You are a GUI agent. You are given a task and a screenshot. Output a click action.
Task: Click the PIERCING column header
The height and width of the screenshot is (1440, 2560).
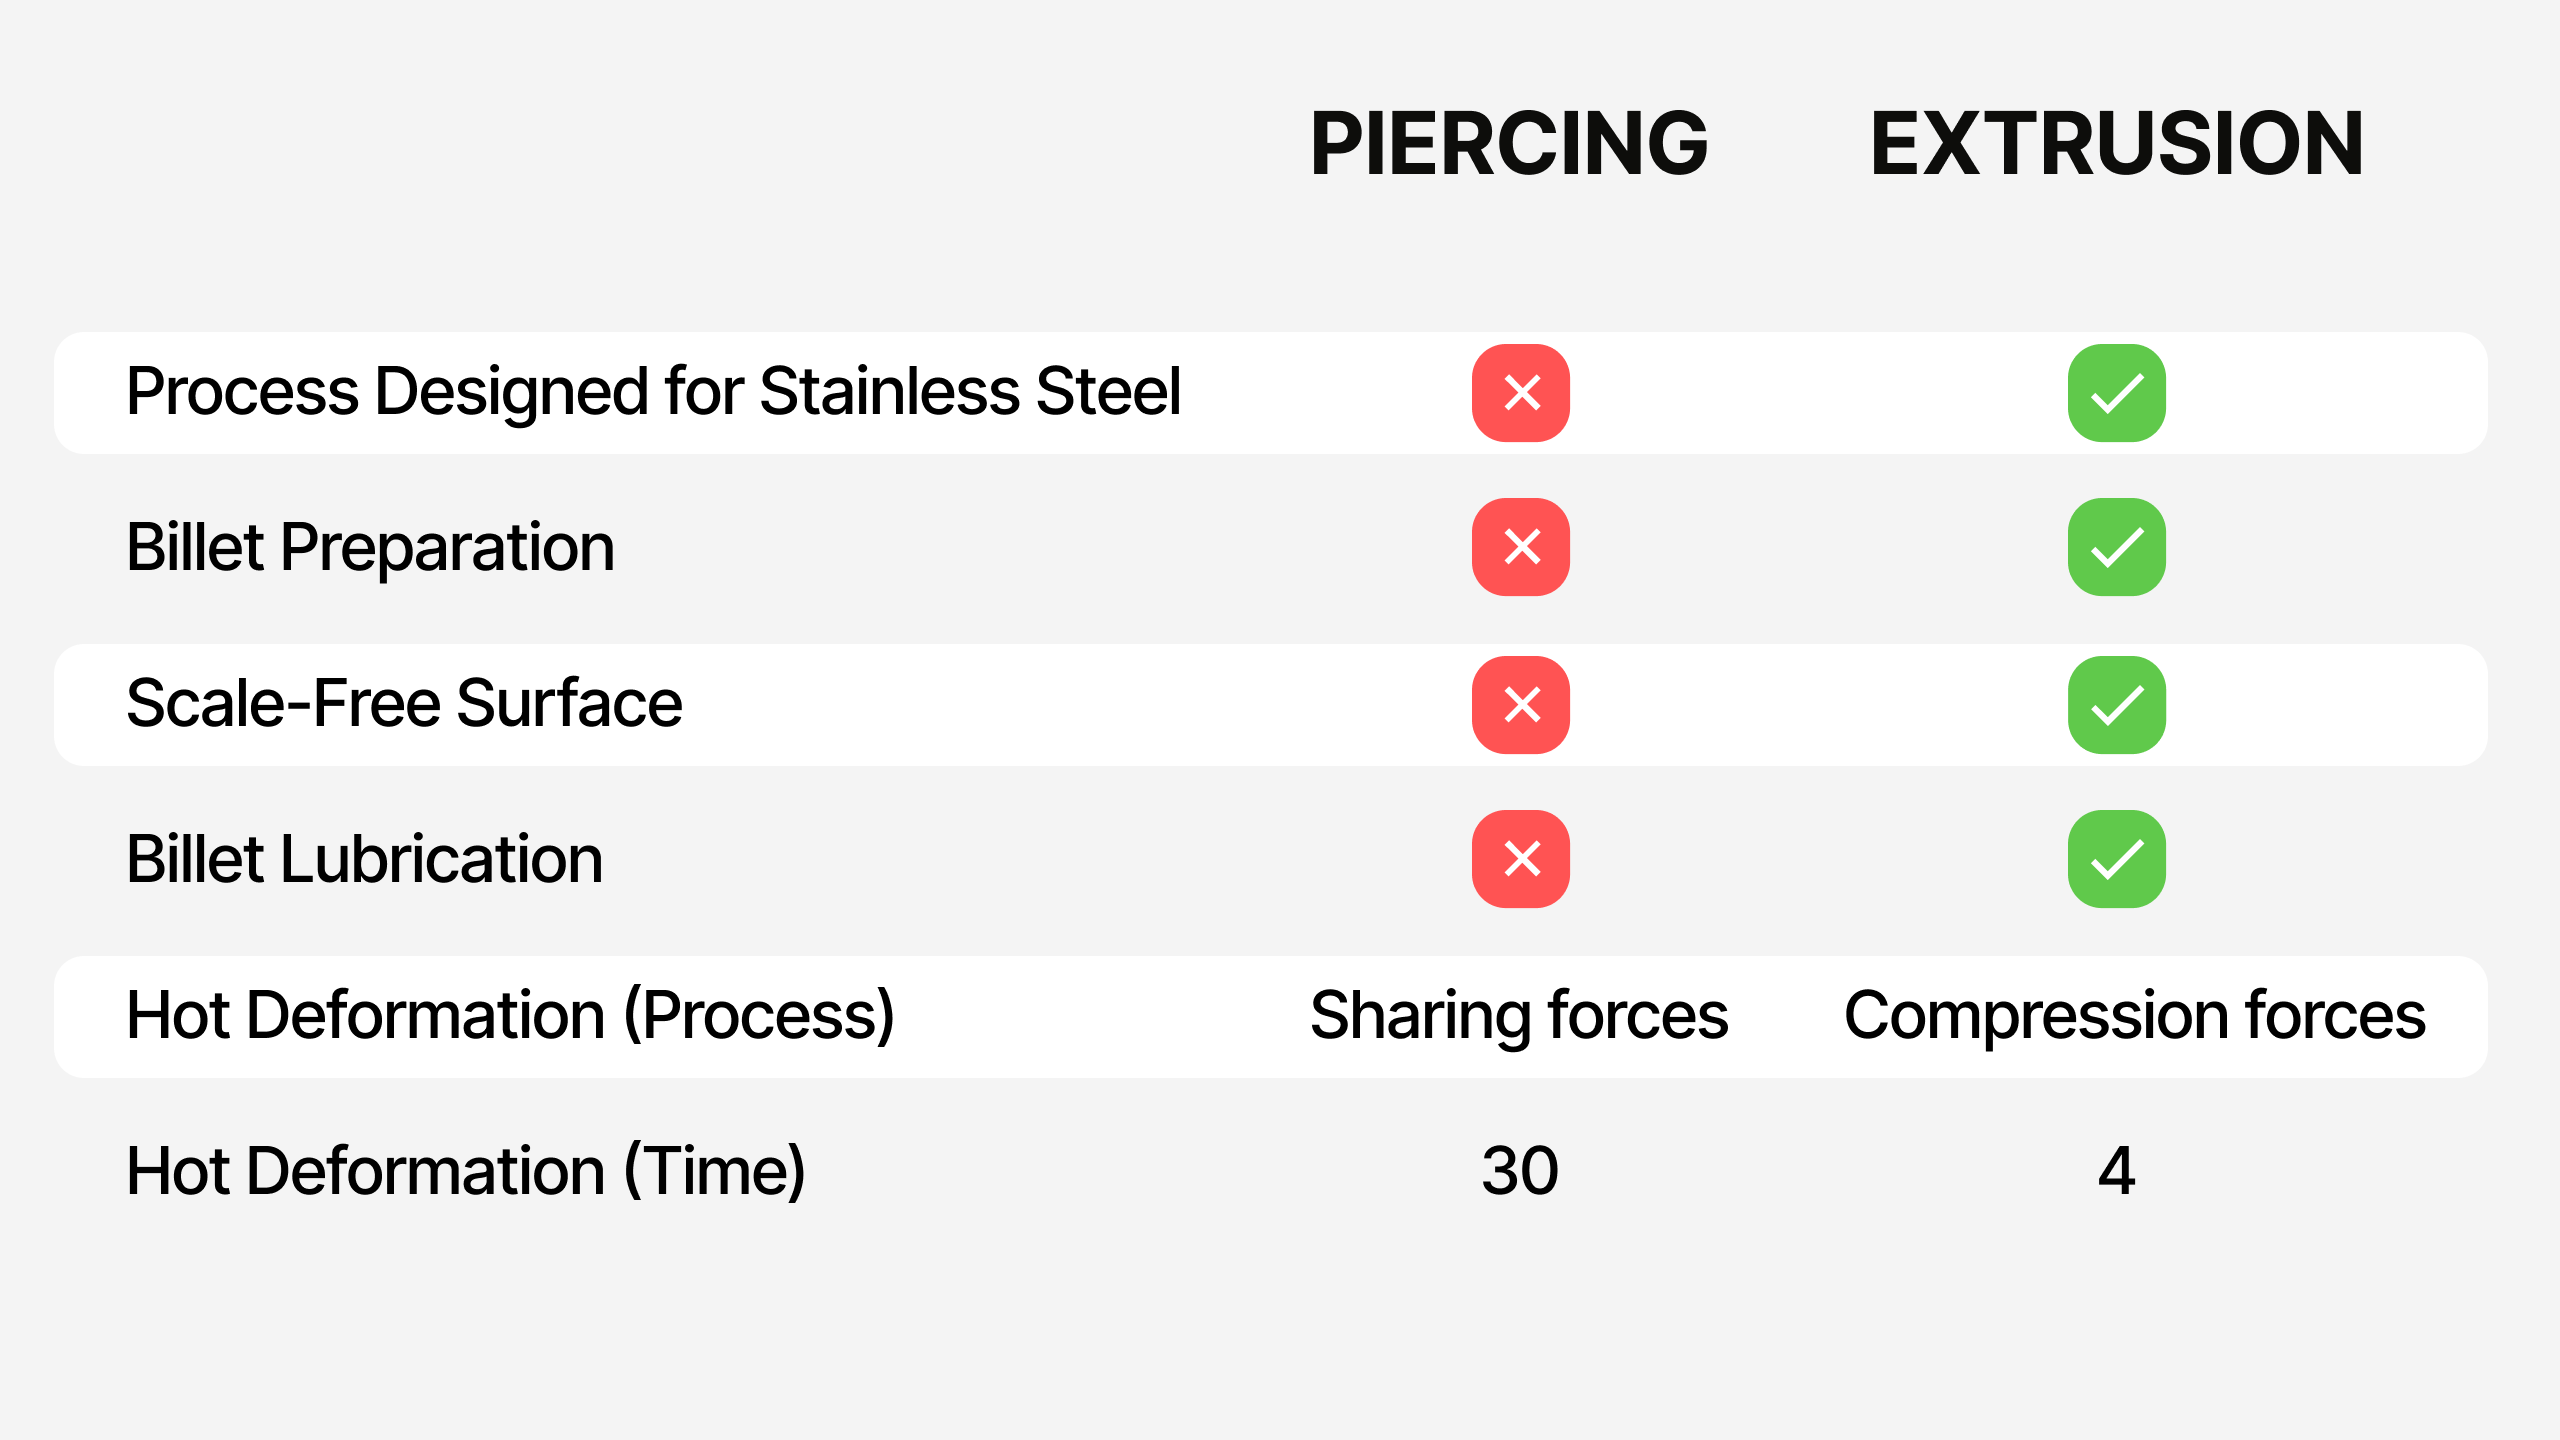click(1509, 144)
